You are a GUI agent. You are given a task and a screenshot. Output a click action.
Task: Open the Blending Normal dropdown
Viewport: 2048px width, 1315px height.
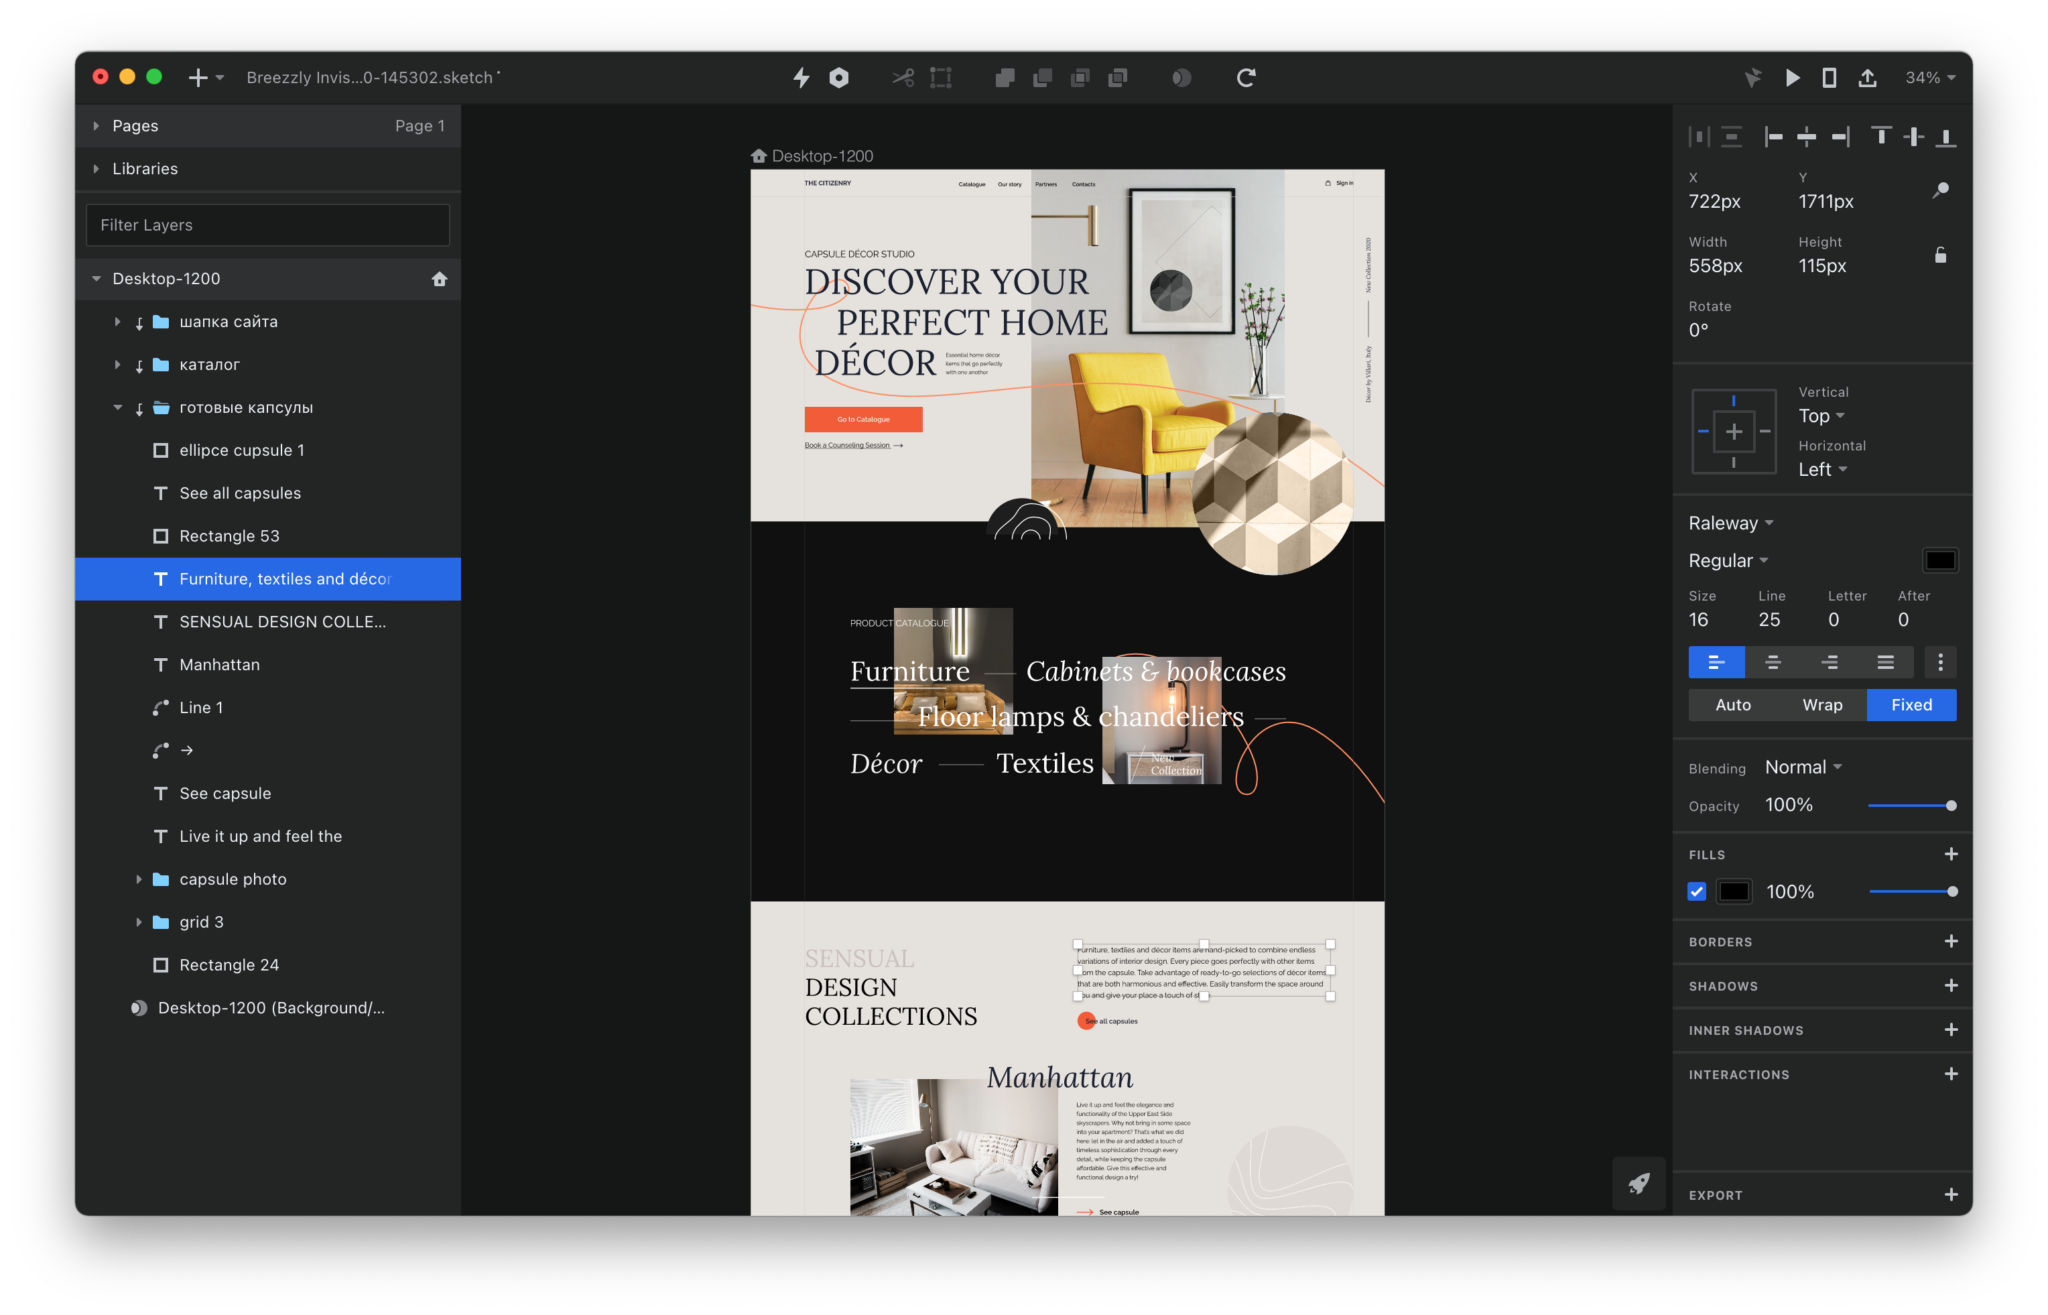1803,767
